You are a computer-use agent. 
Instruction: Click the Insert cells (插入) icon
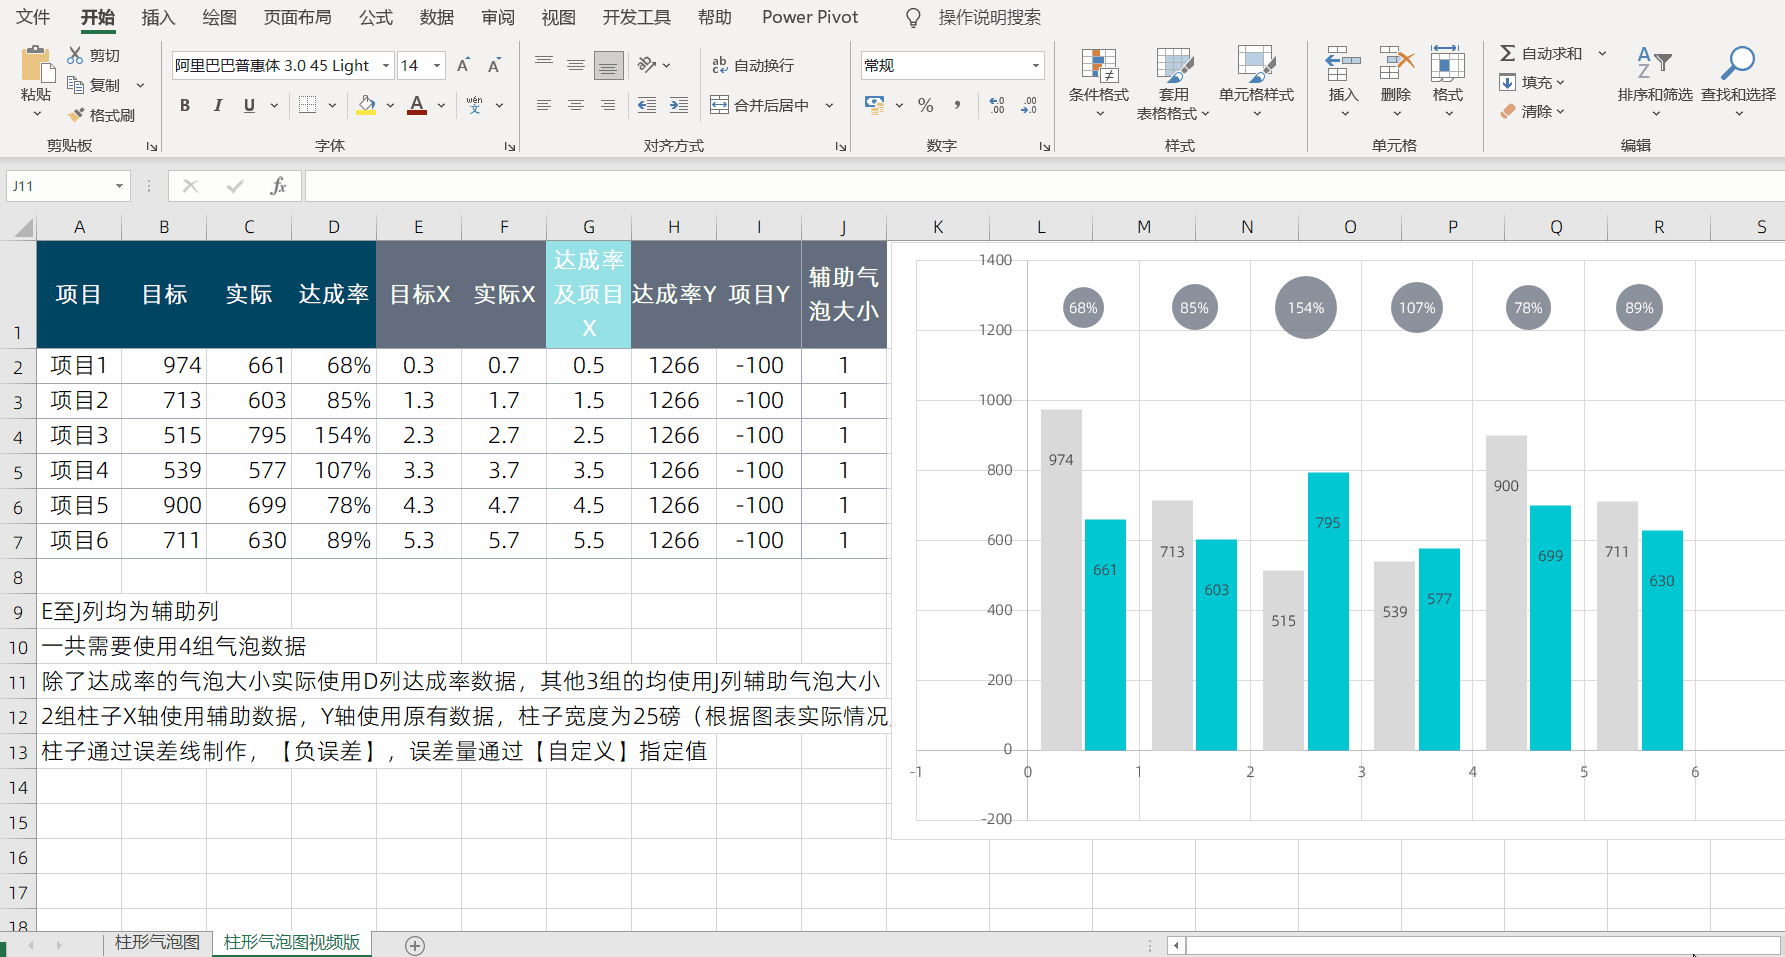1343,64
